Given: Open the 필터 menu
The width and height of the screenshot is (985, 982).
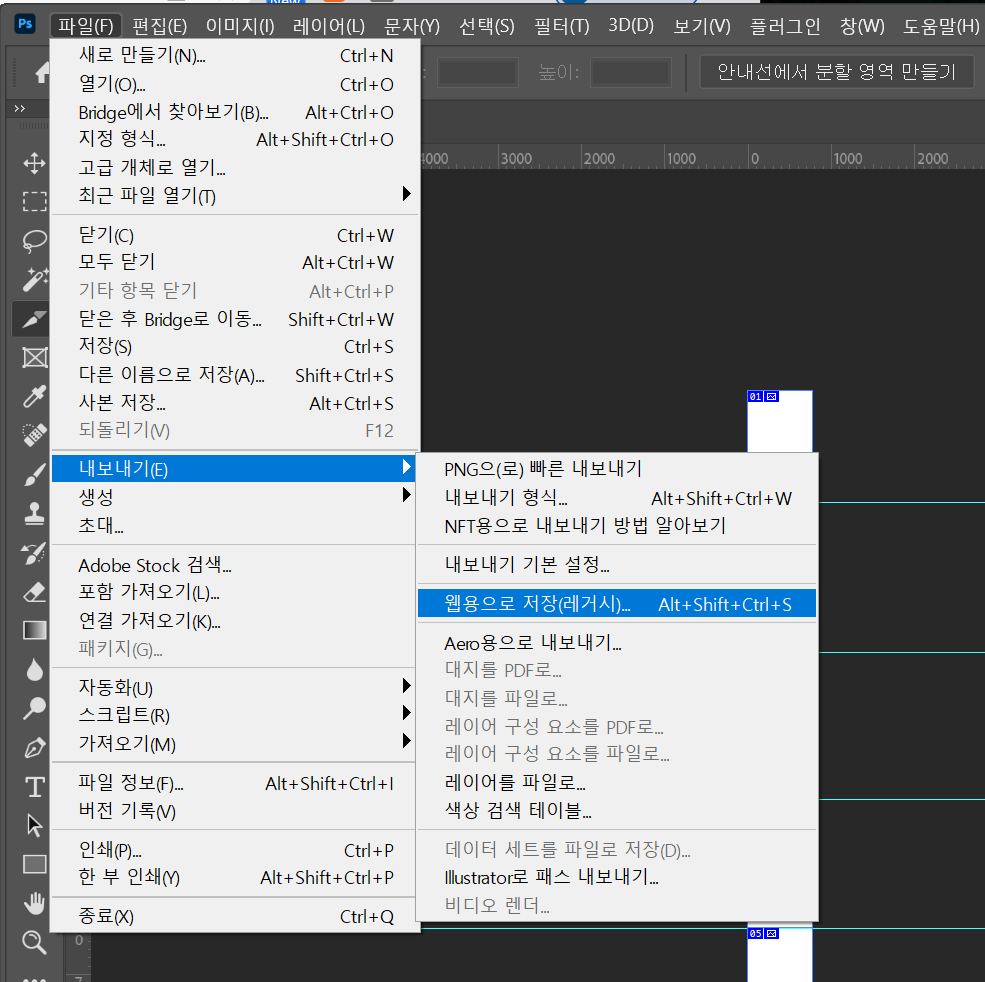Looking at the screenshot, I should (x=560, y=26).
